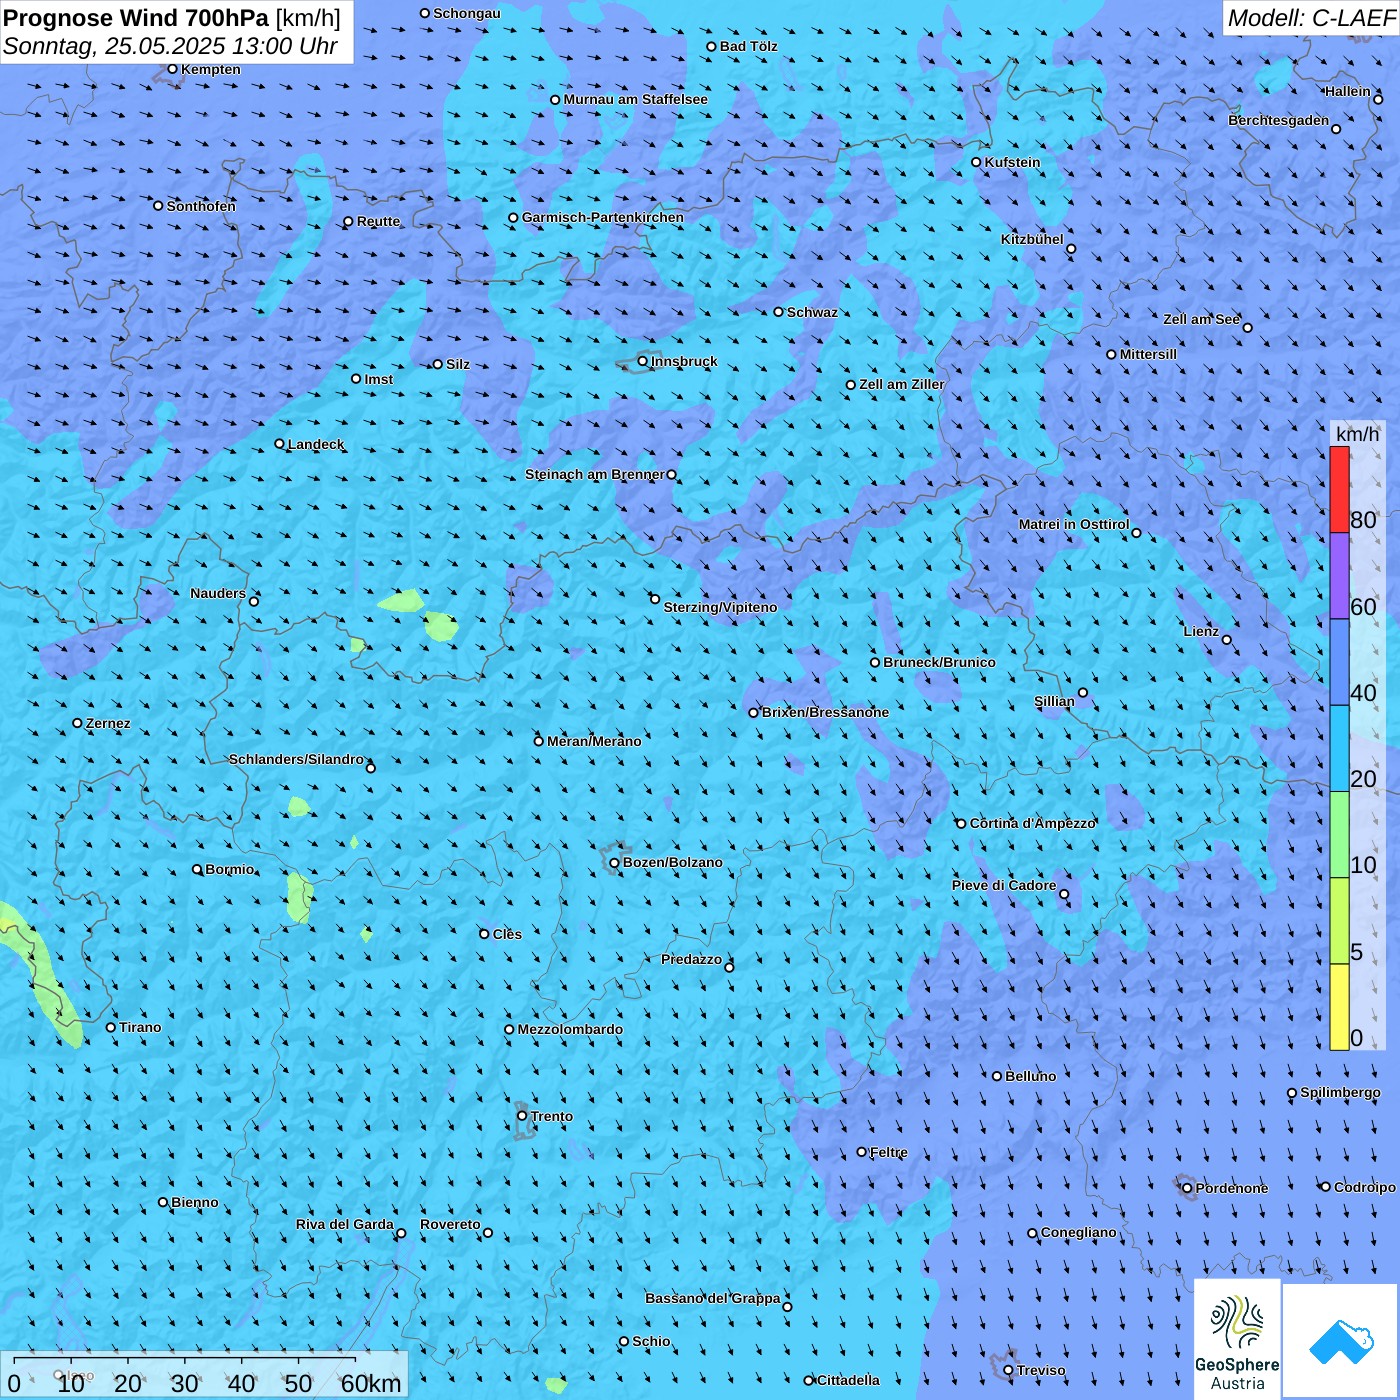Click the Bormio city label
The image size is (1400, 1400).
click(230, 869)
